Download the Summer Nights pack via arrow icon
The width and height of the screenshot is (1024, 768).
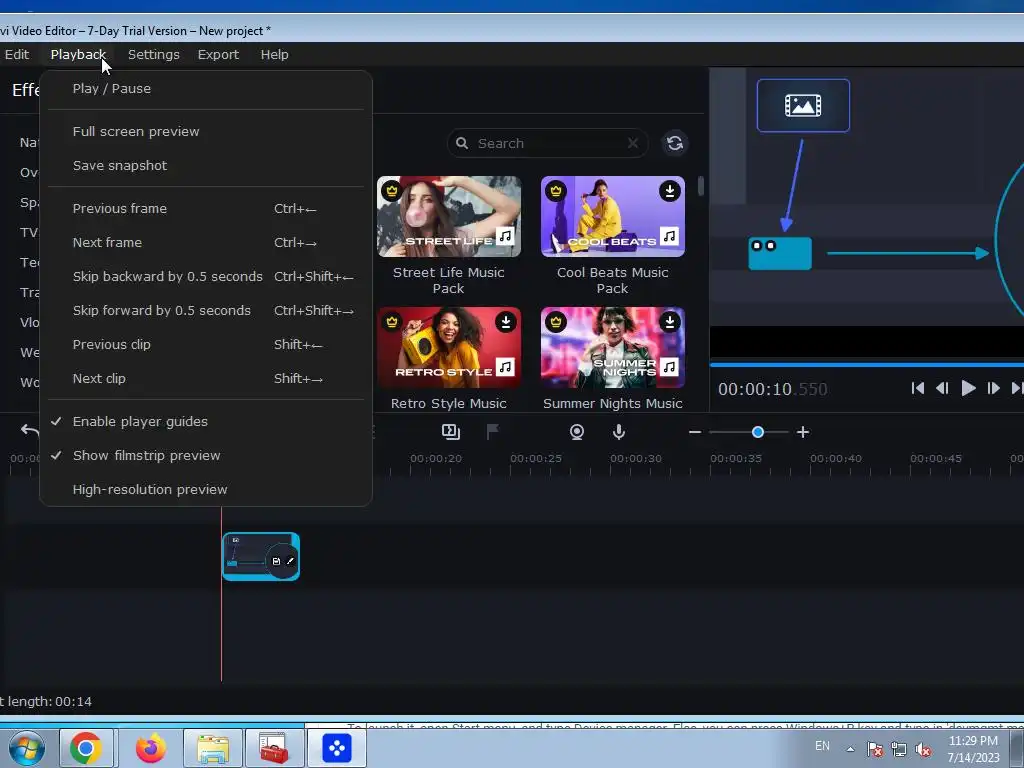pyautogui.click(x=669, y=321)
